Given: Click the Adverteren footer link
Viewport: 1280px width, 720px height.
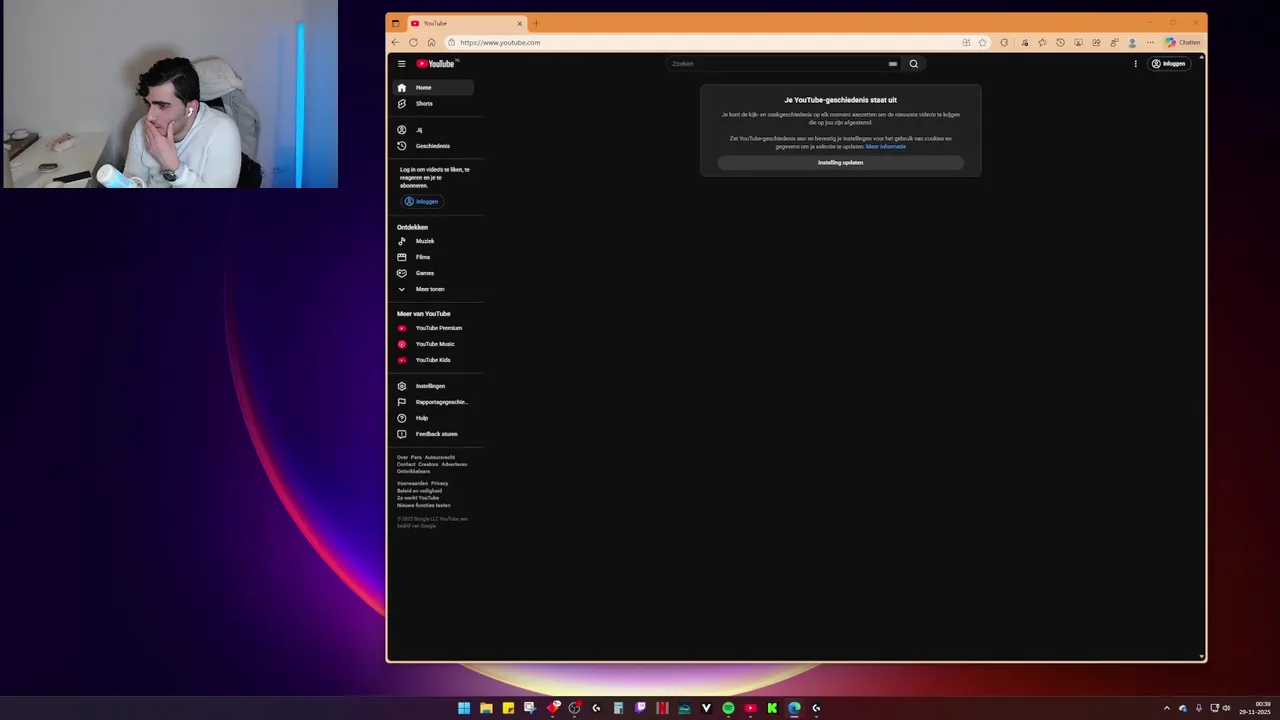Looking at the screenshot, I should pos(454,464).
